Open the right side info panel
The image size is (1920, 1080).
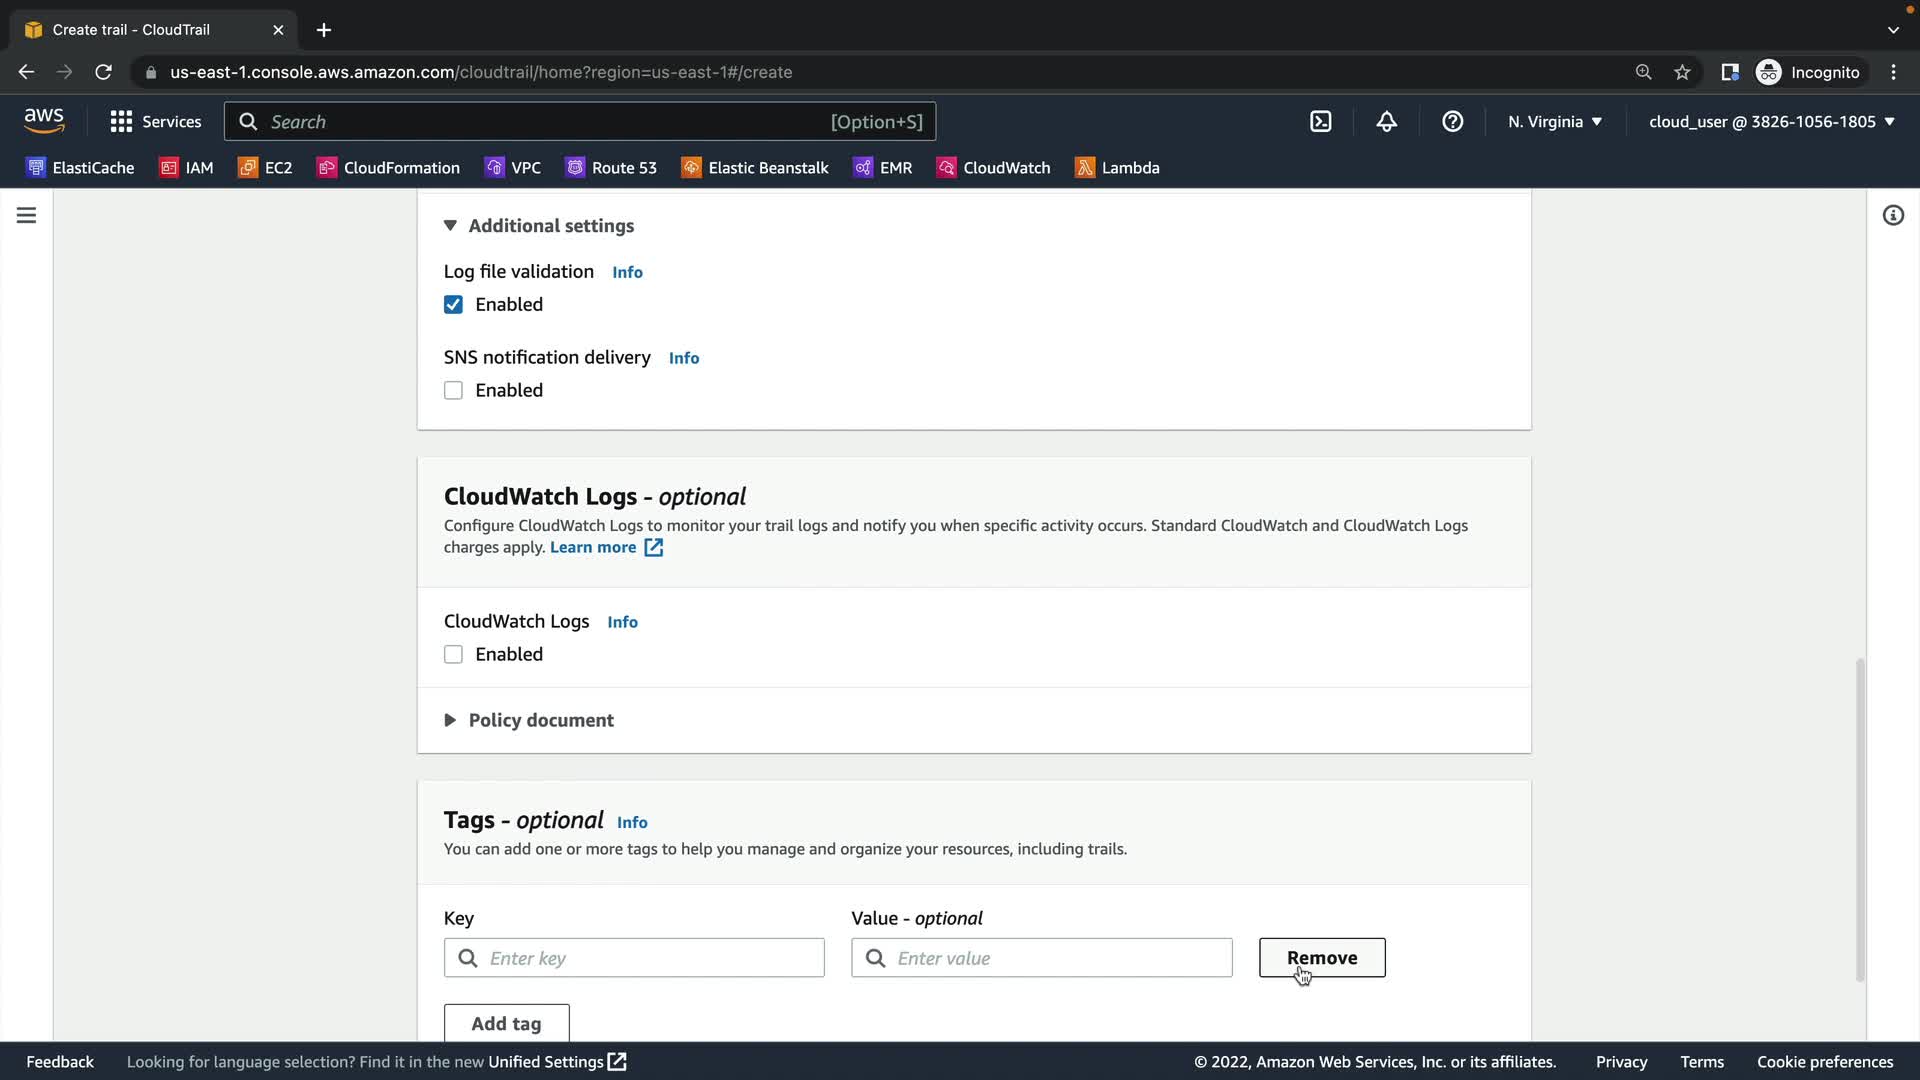pyautogui.click(x=1892, y=215)
